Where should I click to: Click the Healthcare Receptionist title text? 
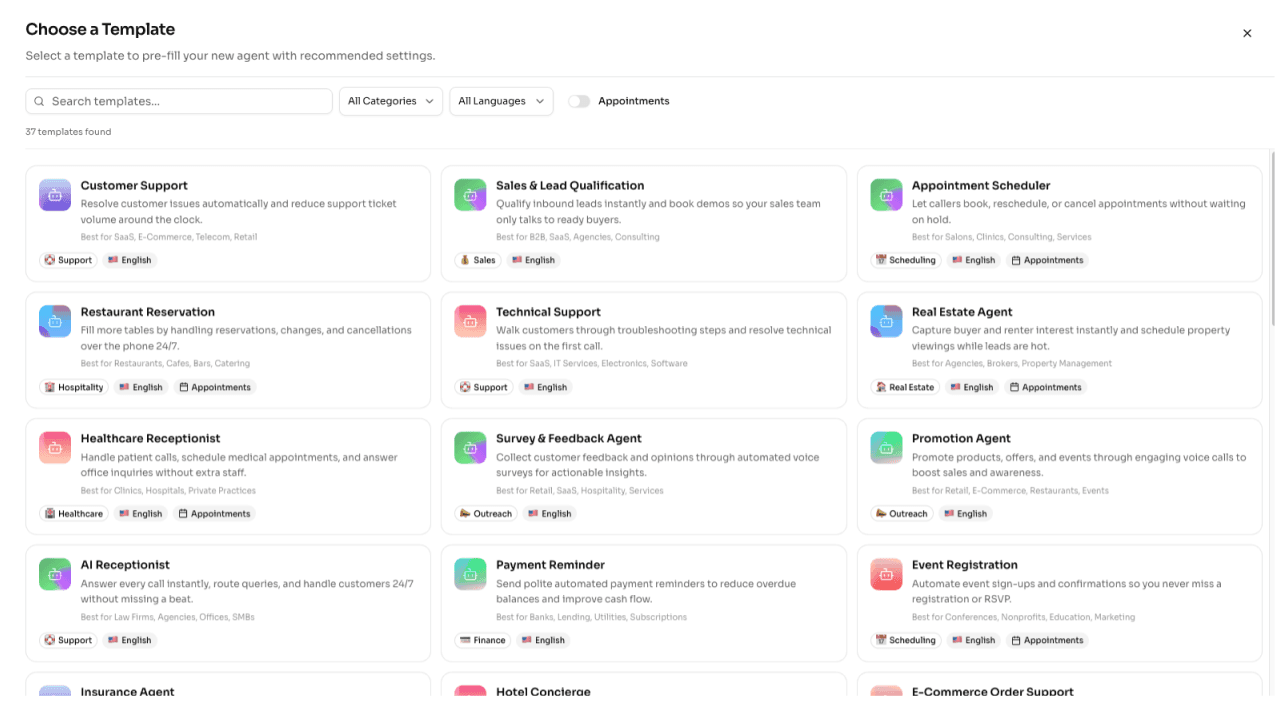click(x=150, y=438)
